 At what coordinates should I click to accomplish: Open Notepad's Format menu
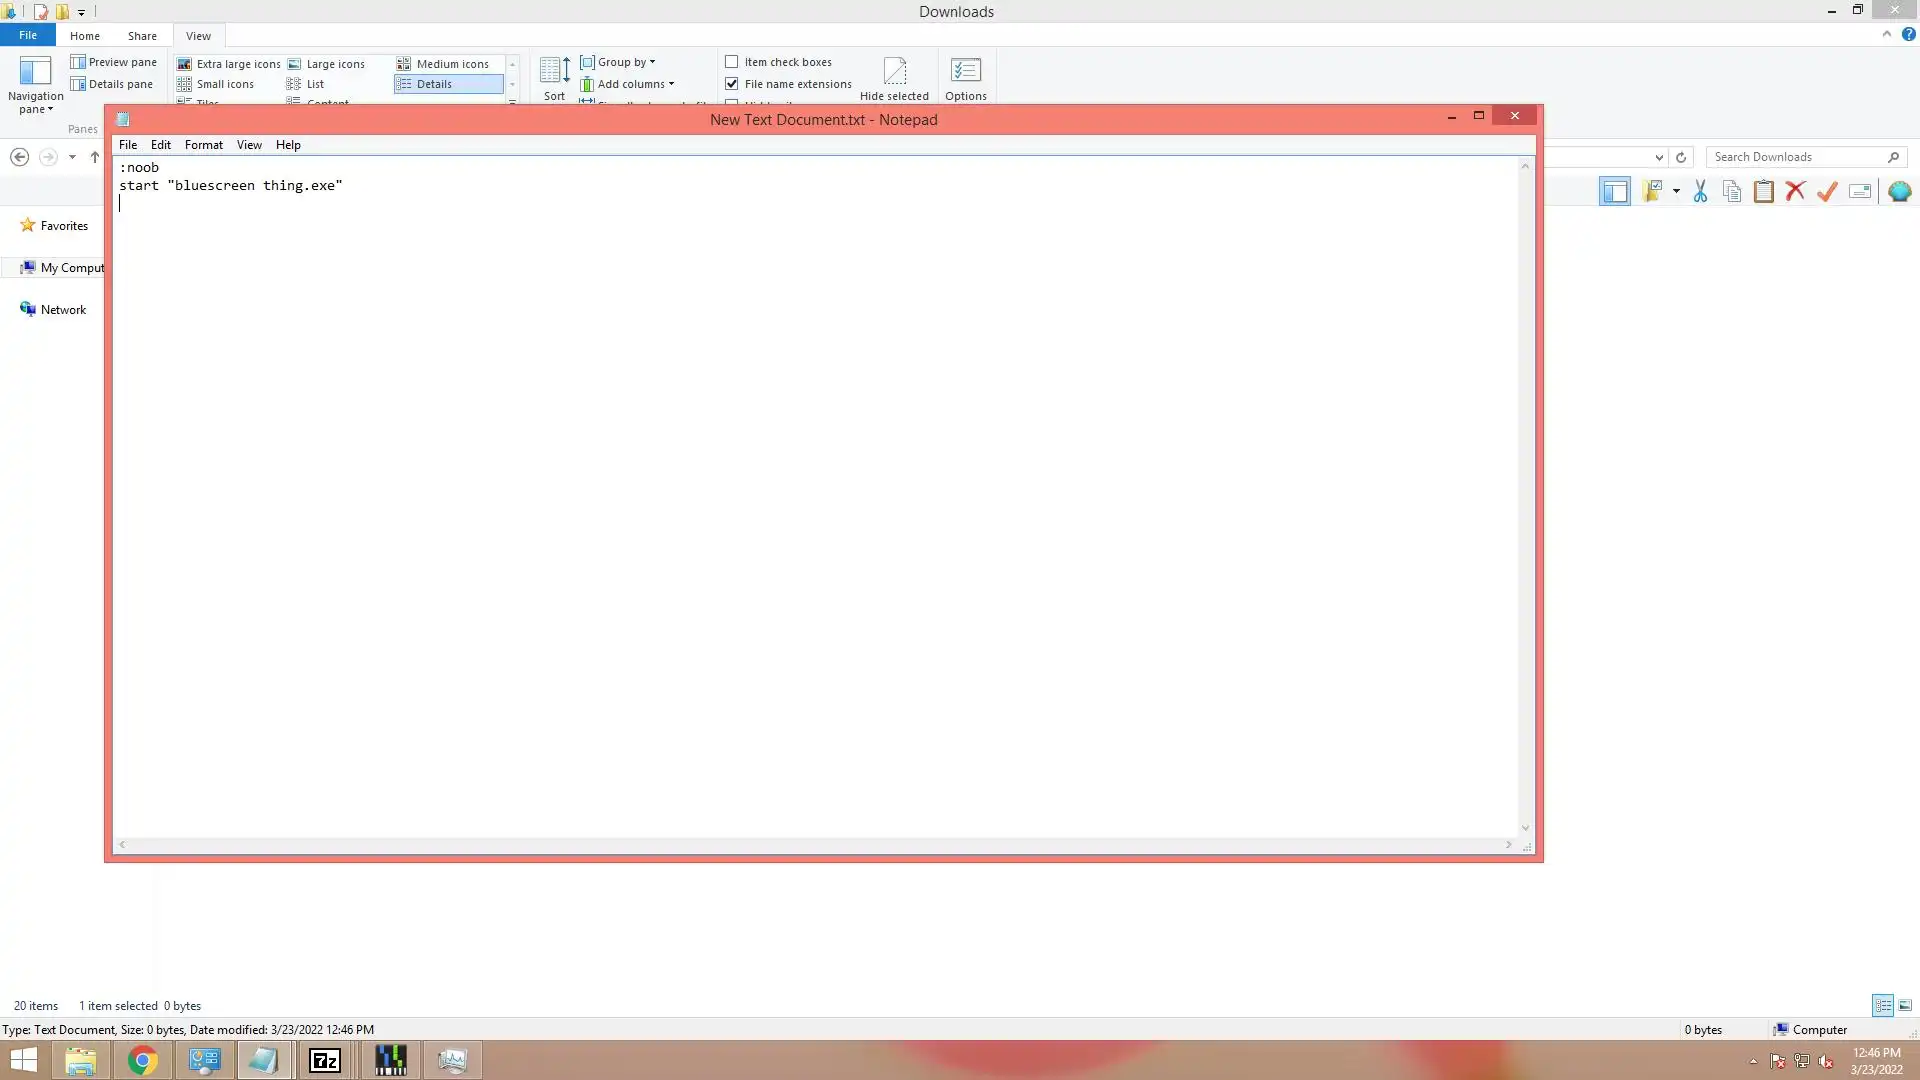(203, 145)
